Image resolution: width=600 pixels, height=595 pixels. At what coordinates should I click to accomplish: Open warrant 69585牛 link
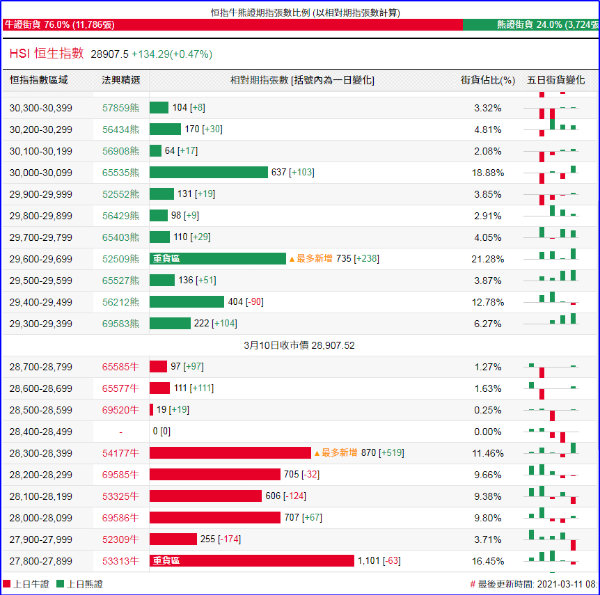pyautogui.click(x=120, y=475)
